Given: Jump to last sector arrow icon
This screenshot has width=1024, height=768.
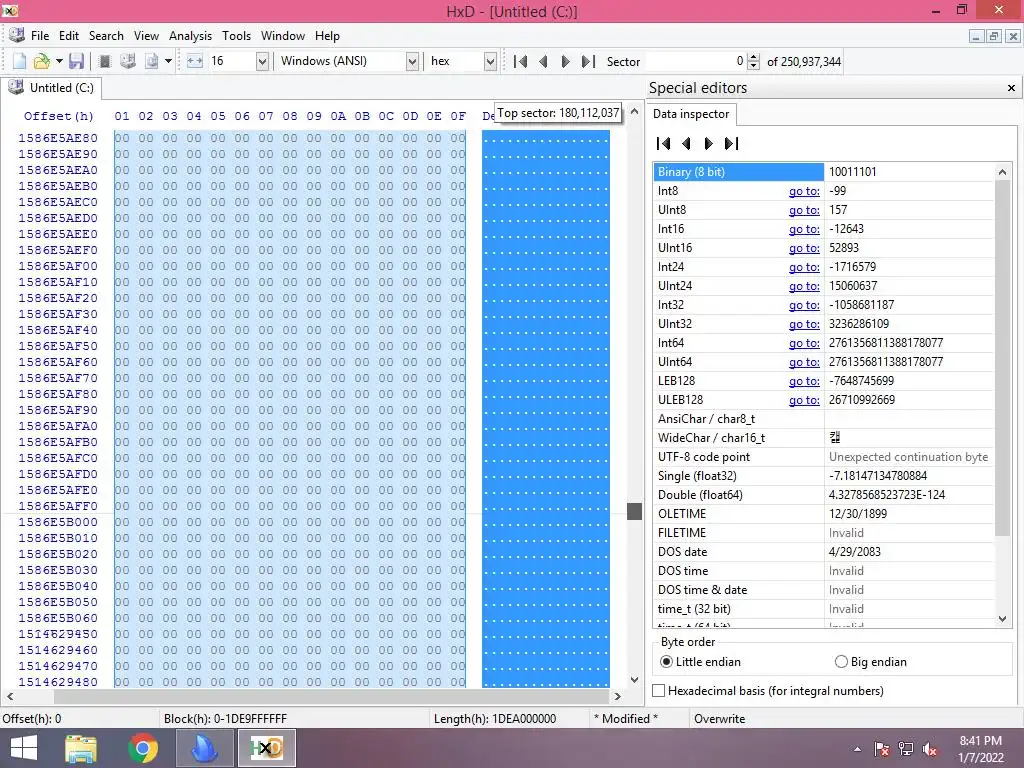Looking at the screenshot, I should (x=588, y=61).
